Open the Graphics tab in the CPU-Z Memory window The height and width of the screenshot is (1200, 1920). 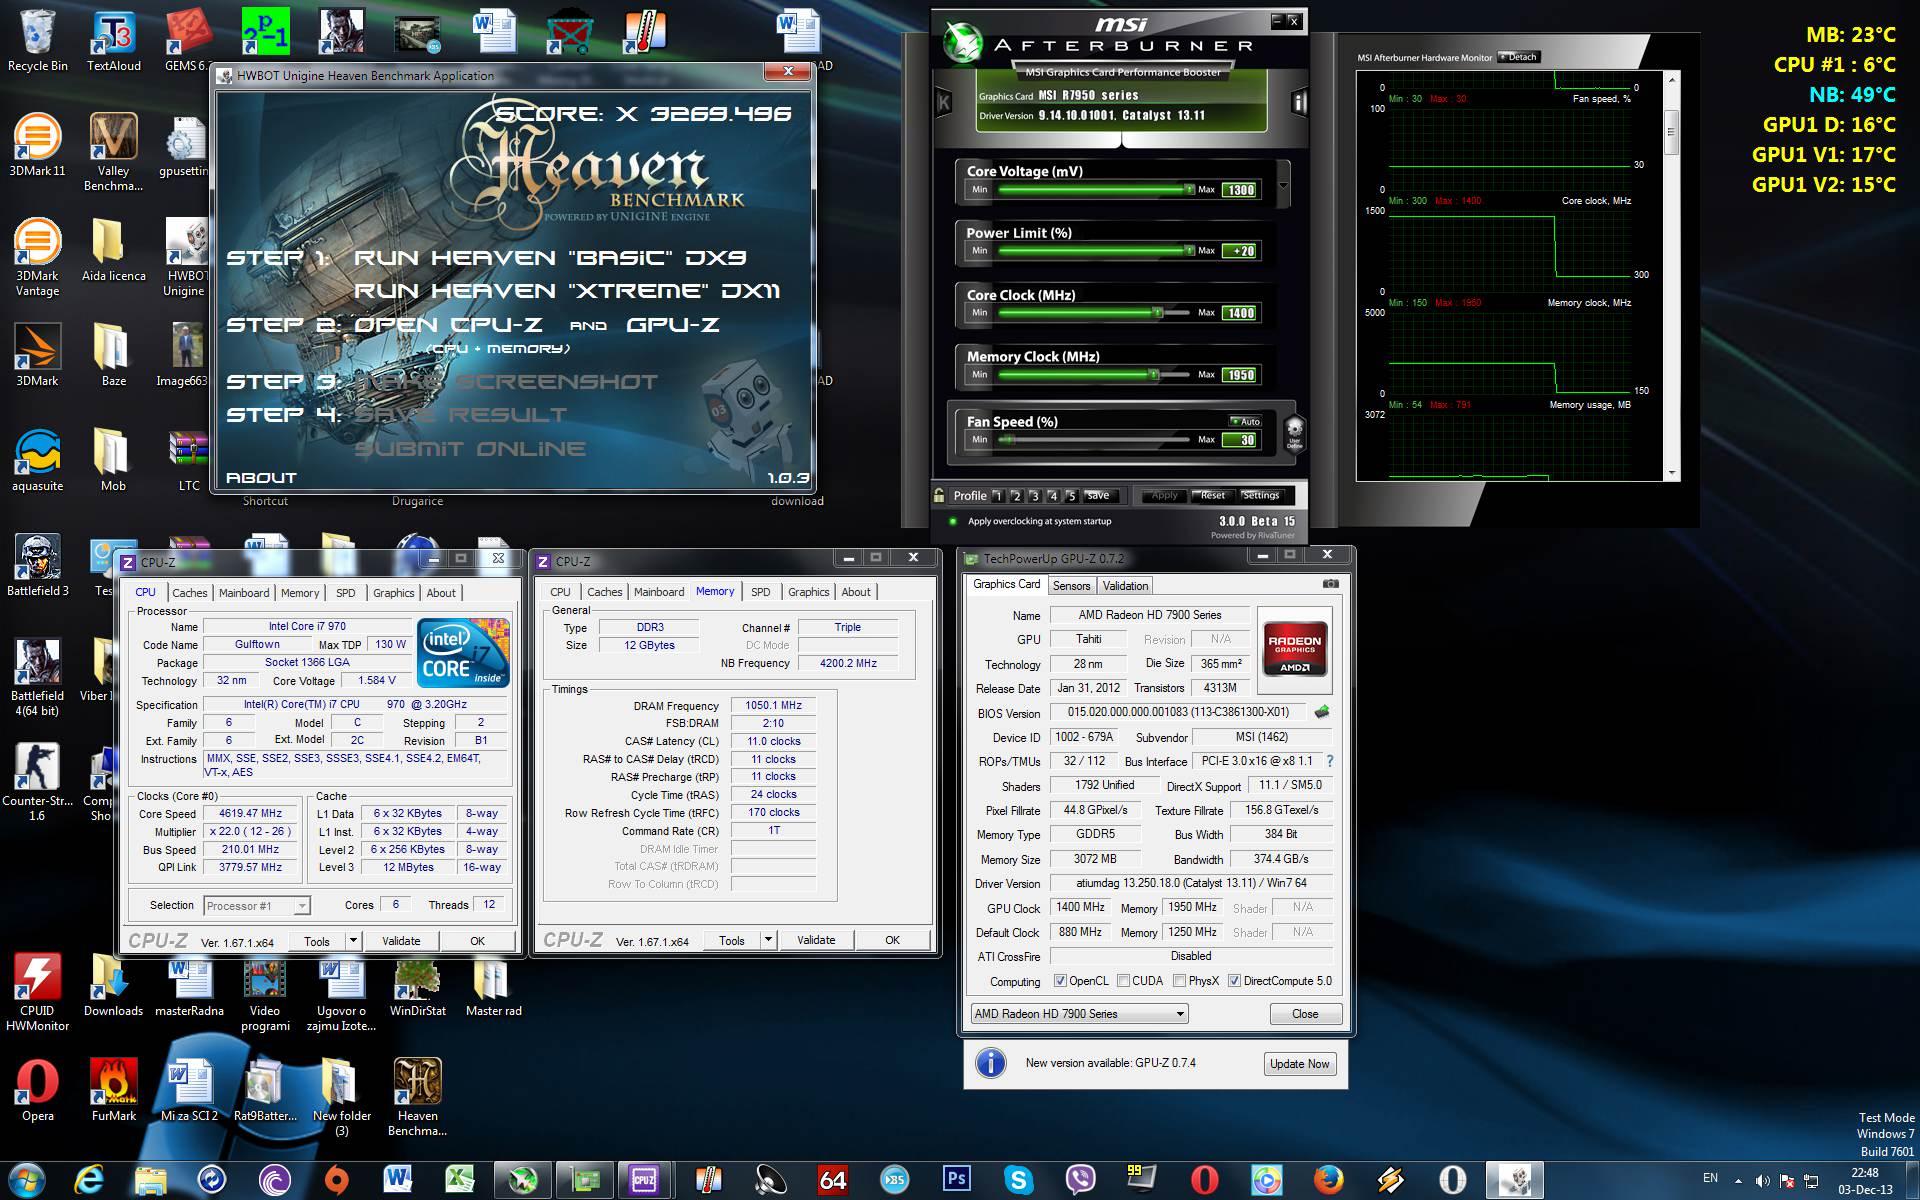[808, 592]
